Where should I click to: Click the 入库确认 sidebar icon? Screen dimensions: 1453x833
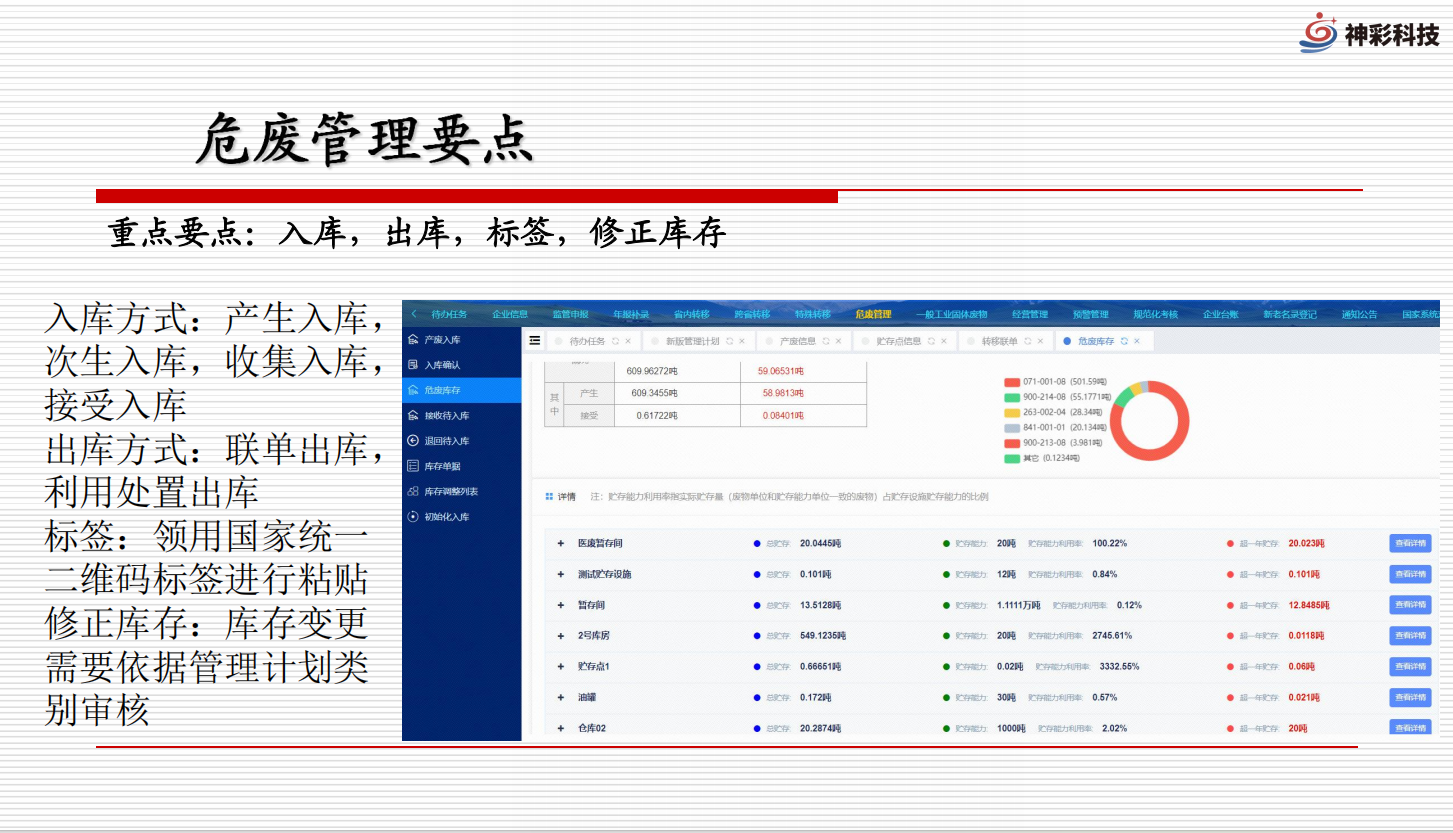pyautogui.click(x=413, y=365)
